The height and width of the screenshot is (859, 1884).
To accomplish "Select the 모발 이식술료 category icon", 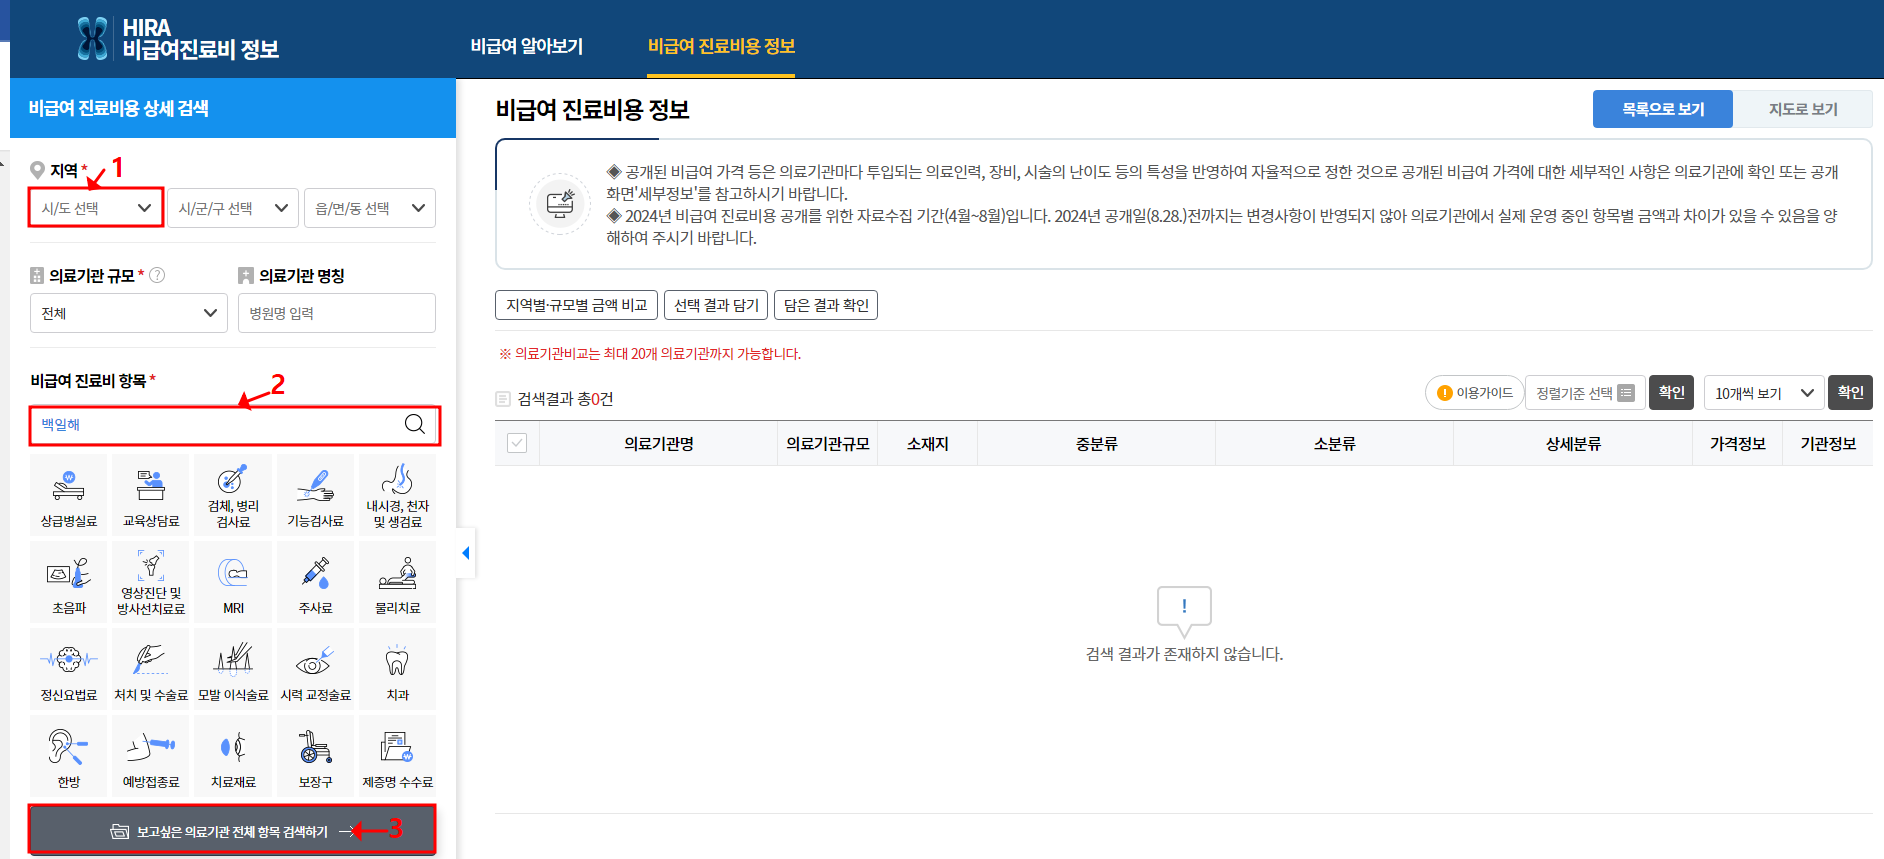I will coord(233,669).
